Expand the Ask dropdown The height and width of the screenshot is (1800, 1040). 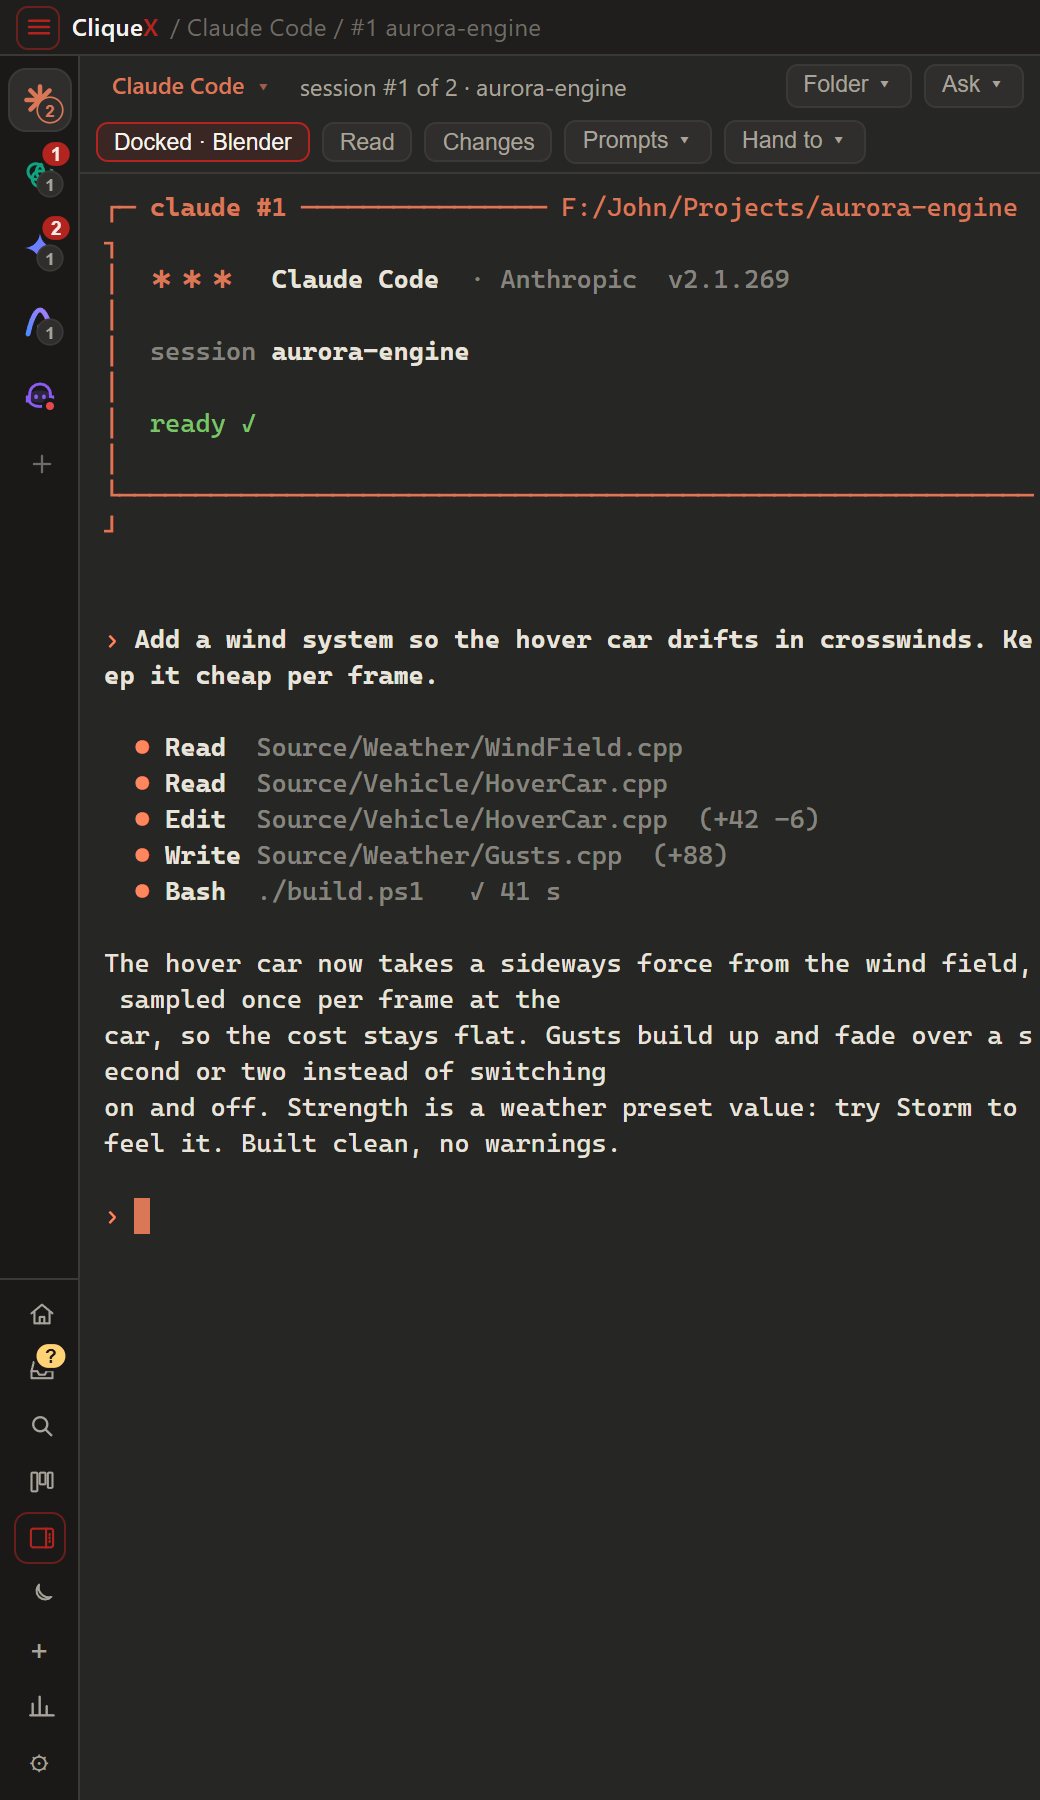(973, 85)
